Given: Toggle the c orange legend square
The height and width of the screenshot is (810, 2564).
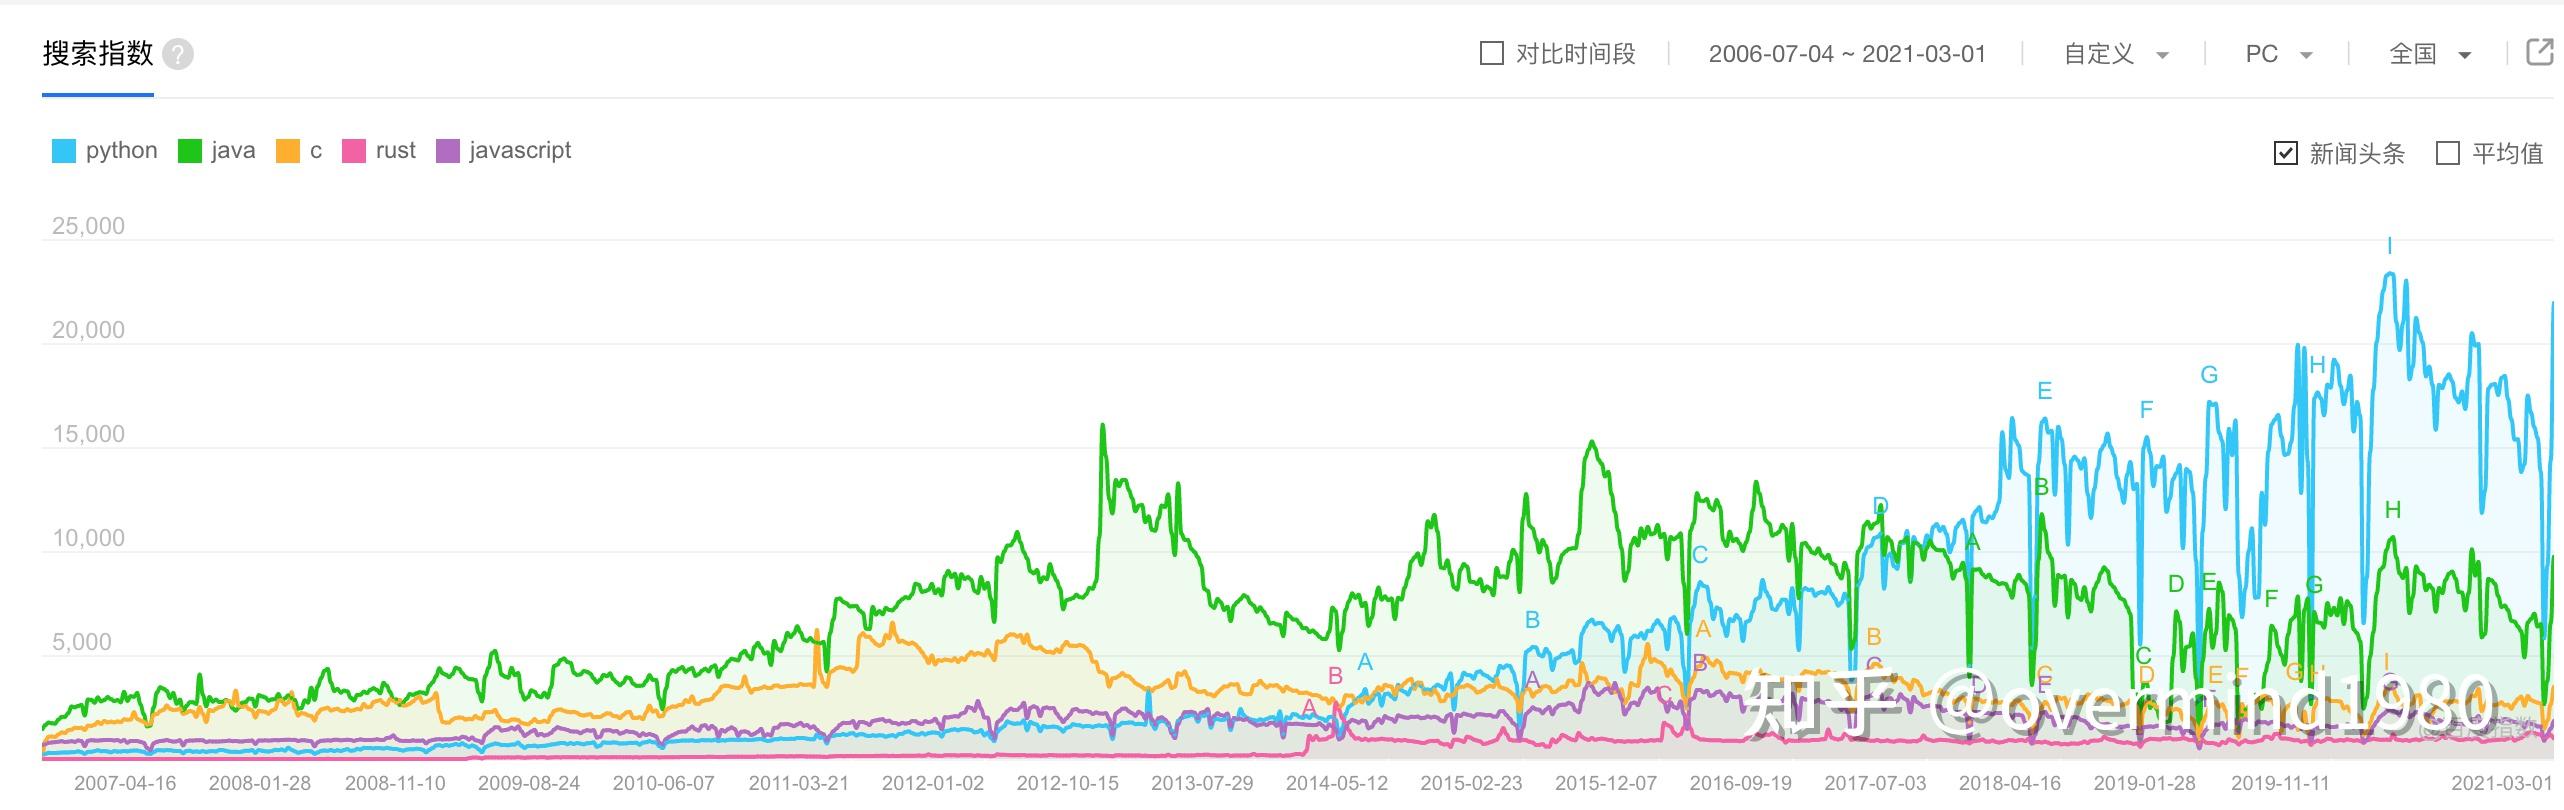Looking at the screenshot, I should coord(288,151).
